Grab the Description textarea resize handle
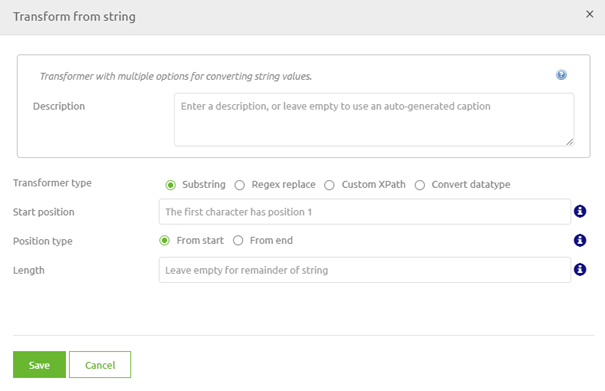605x391 pixels. pos(570,142)
